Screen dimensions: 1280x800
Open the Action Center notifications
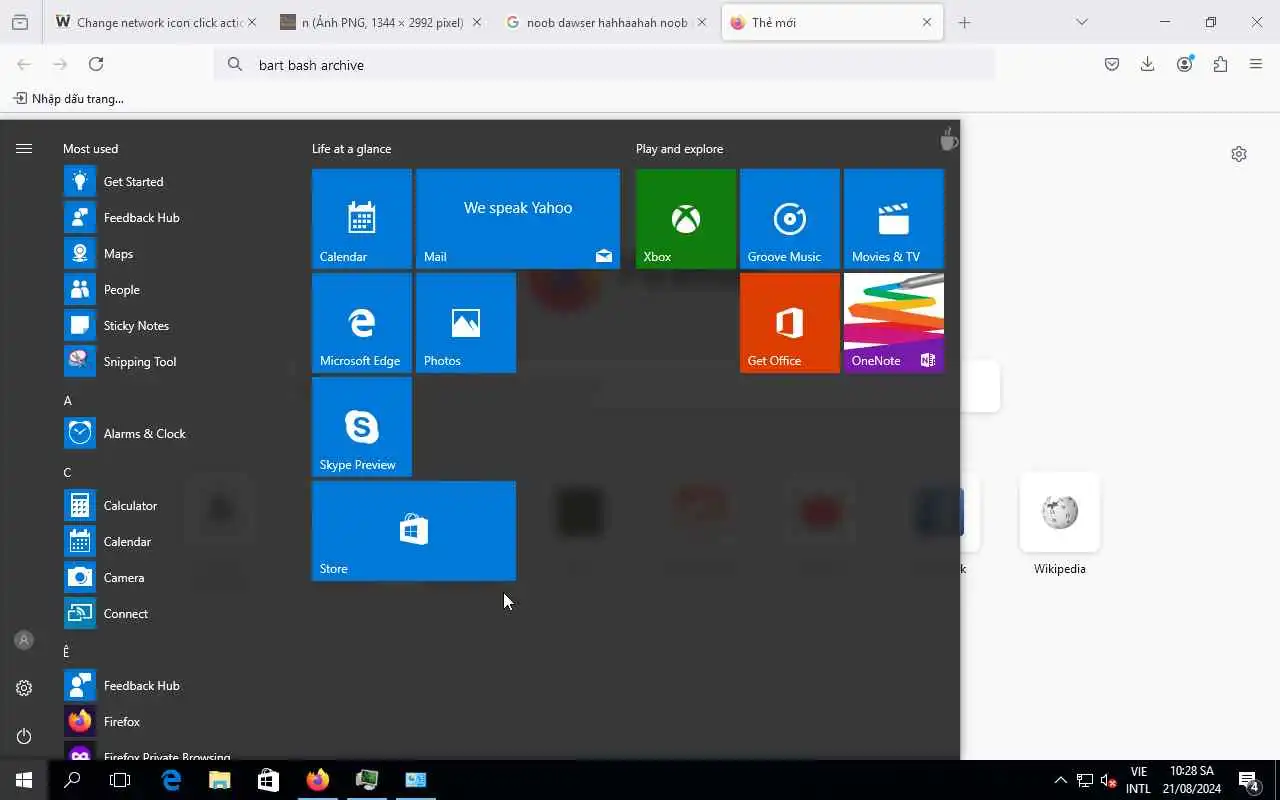1248,780
